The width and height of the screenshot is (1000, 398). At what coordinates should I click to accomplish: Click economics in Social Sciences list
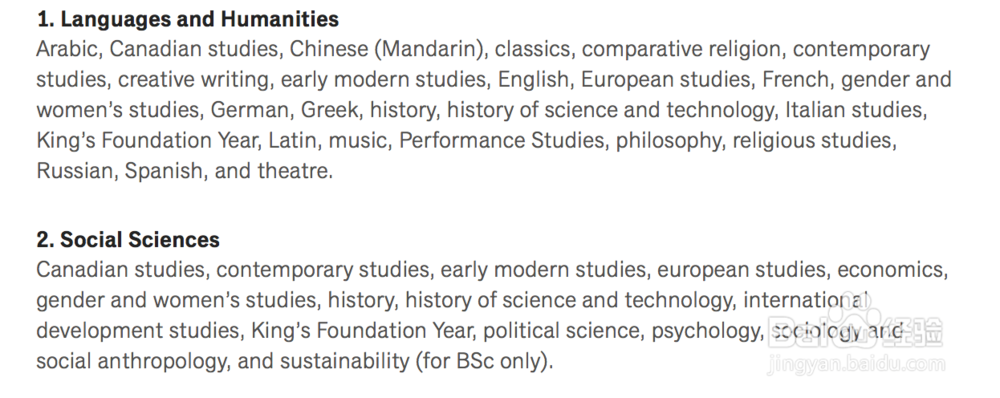[x=891, y=270]
